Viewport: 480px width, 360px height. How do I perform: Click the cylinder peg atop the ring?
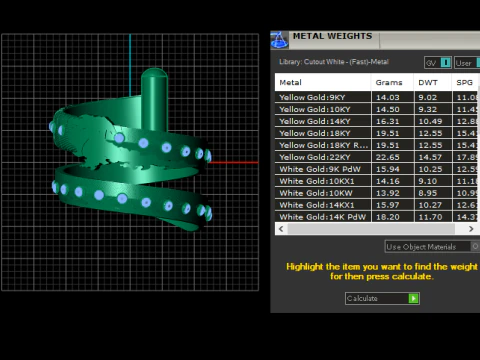tap(154, 100)
